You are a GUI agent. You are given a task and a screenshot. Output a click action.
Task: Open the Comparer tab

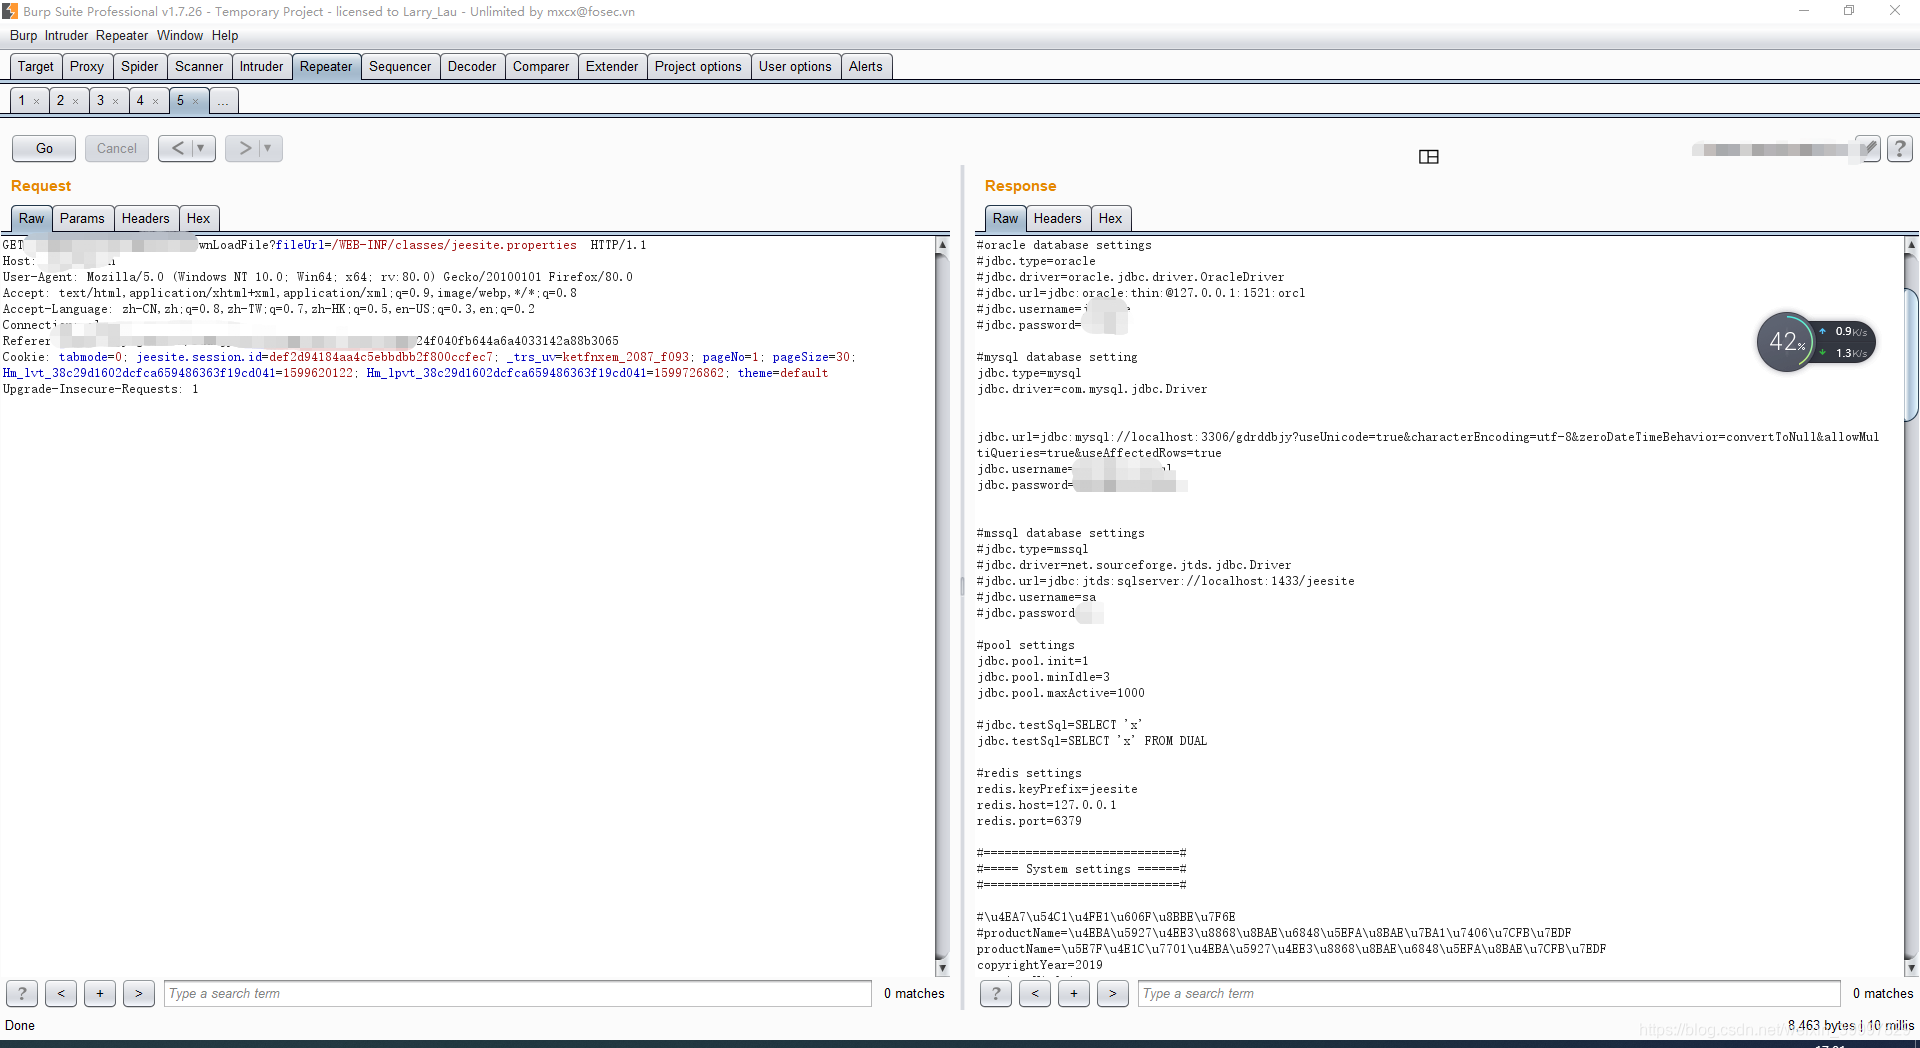[541, 67]
